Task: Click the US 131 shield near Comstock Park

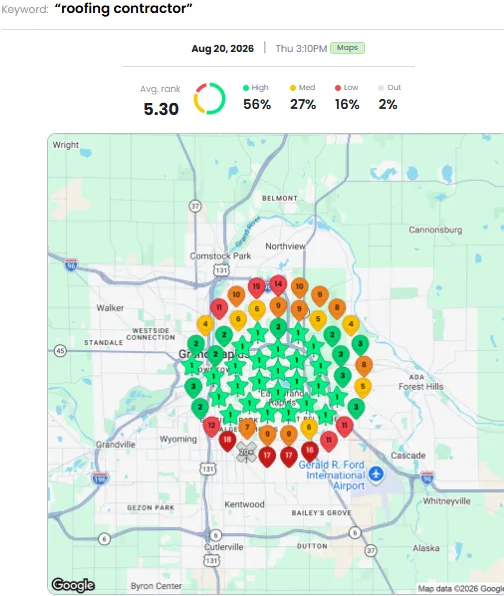Action: tap(221, 270)
